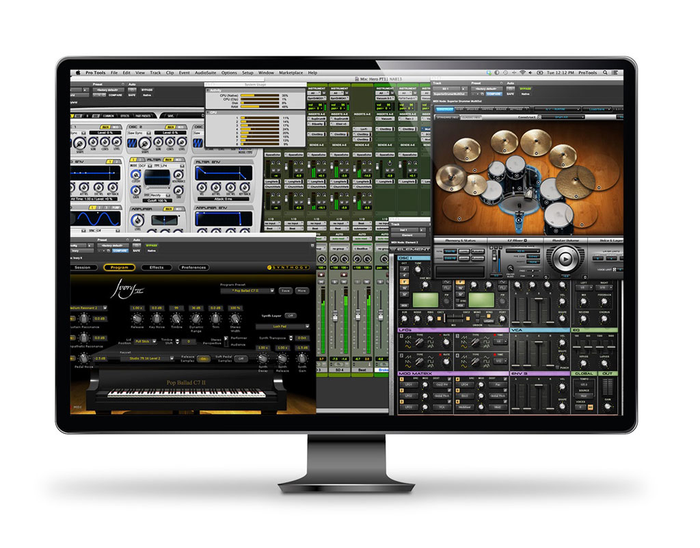Open the Marketplace menu
The image size is (700, 548).
tap(291, 73)
